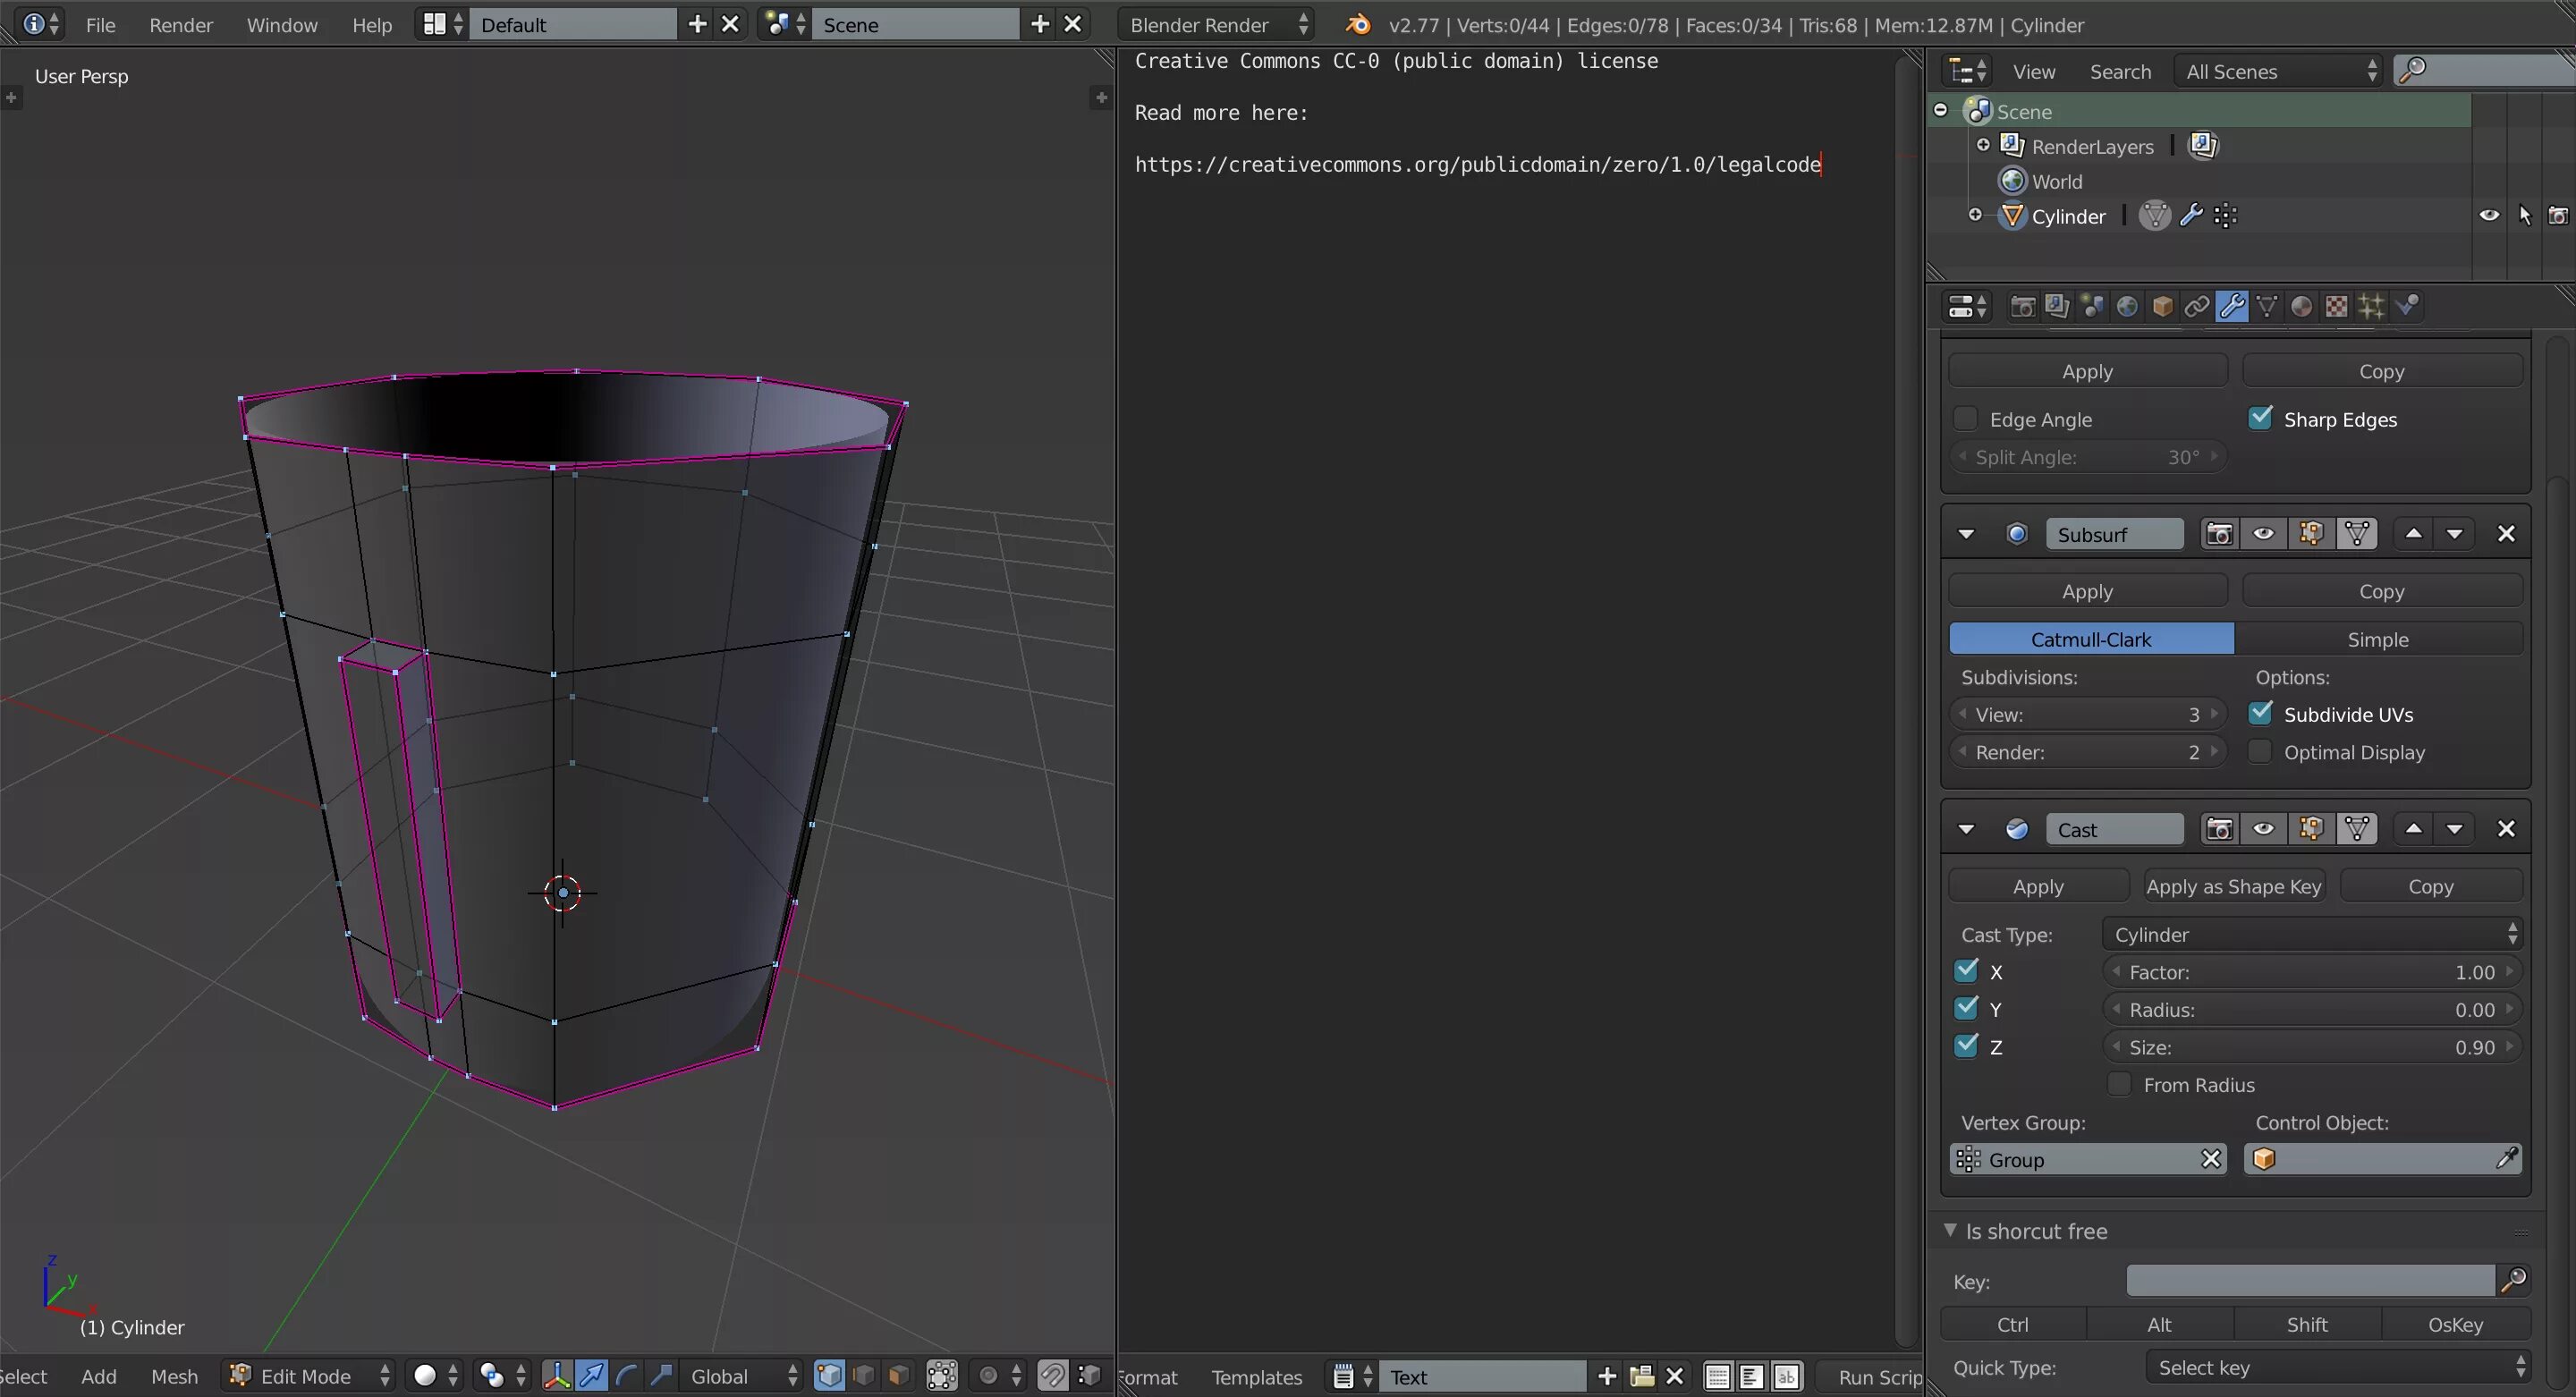Open the Texture properties checker icon
This screenshot has height=1397, width=2576.
pos(2336,307)
